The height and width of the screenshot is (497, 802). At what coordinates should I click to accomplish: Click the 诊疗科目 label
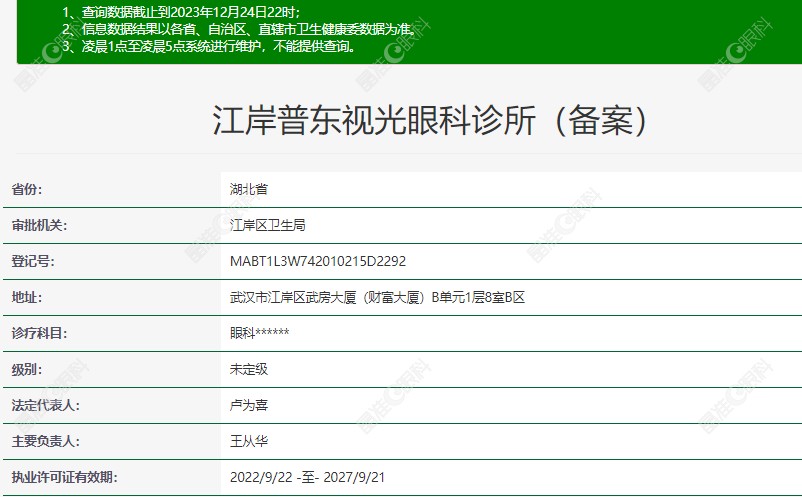[x=39, y=333]
